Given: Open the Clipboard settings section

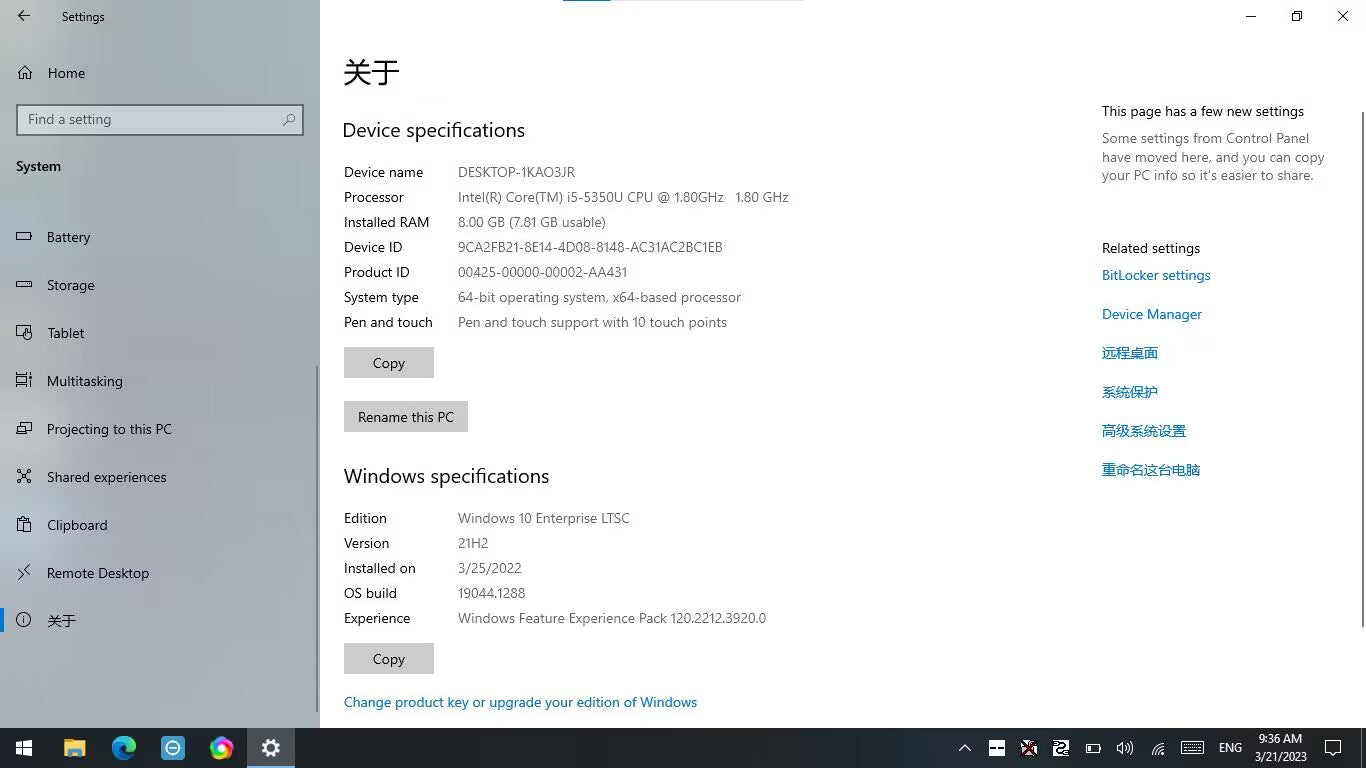Looking at the screenshot, I should (x=77, y=525).
